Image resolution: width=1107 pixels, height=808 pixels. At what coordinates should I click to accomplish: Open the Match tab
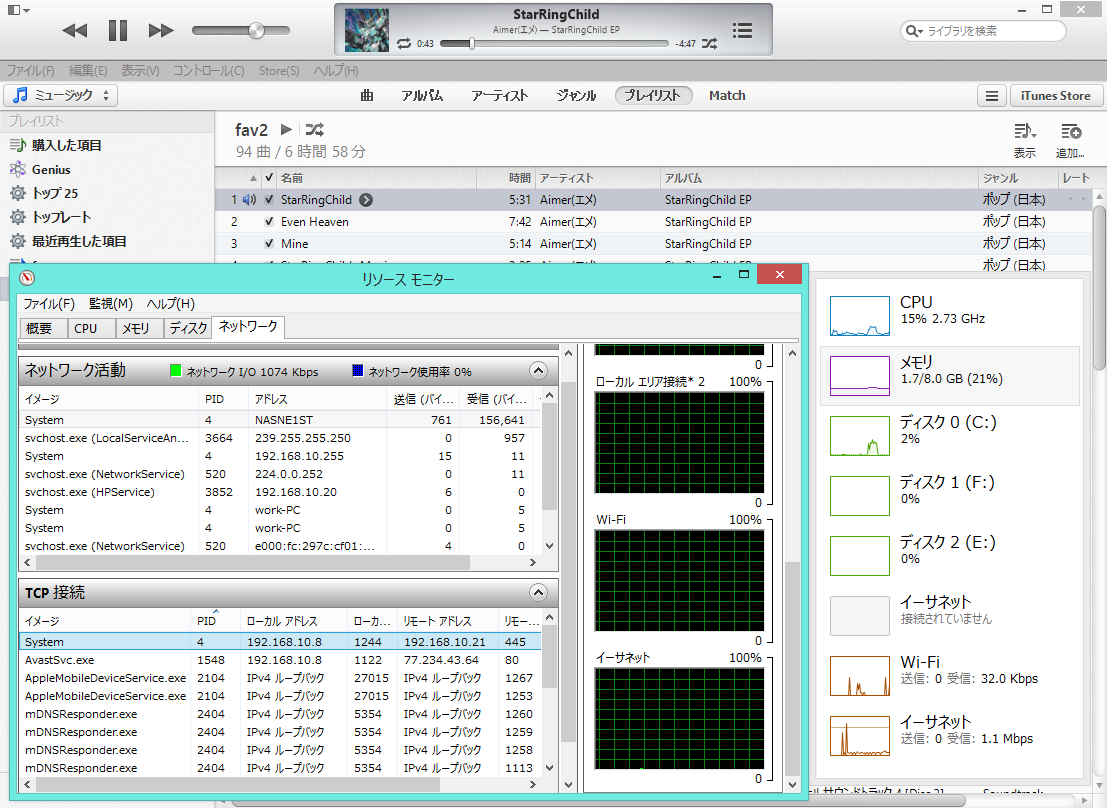727,95
